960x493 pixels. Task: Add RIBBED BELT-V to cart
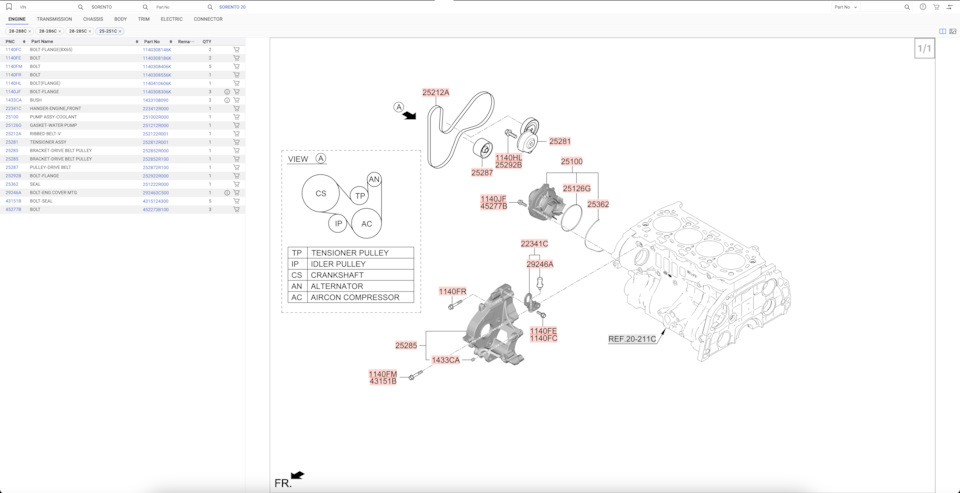[x=236, y=134]
